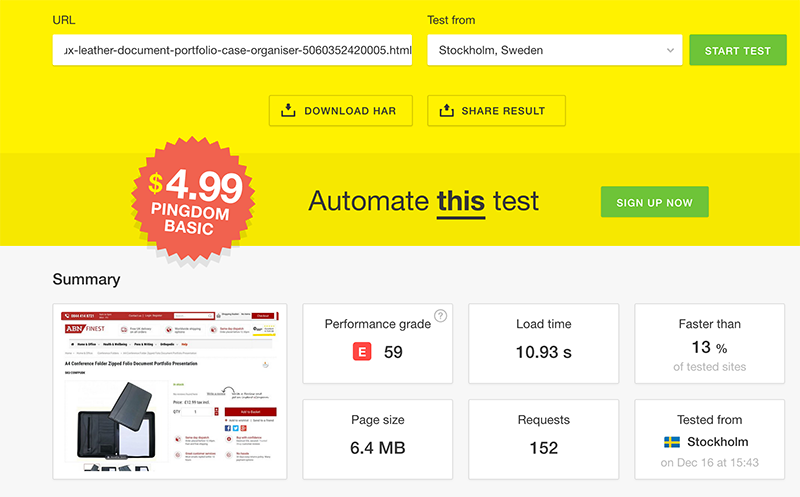This screenshot has height=497, width=800.
Task: Click the DOWNLOAD HAR button
Action: click(x=341, y=111)
